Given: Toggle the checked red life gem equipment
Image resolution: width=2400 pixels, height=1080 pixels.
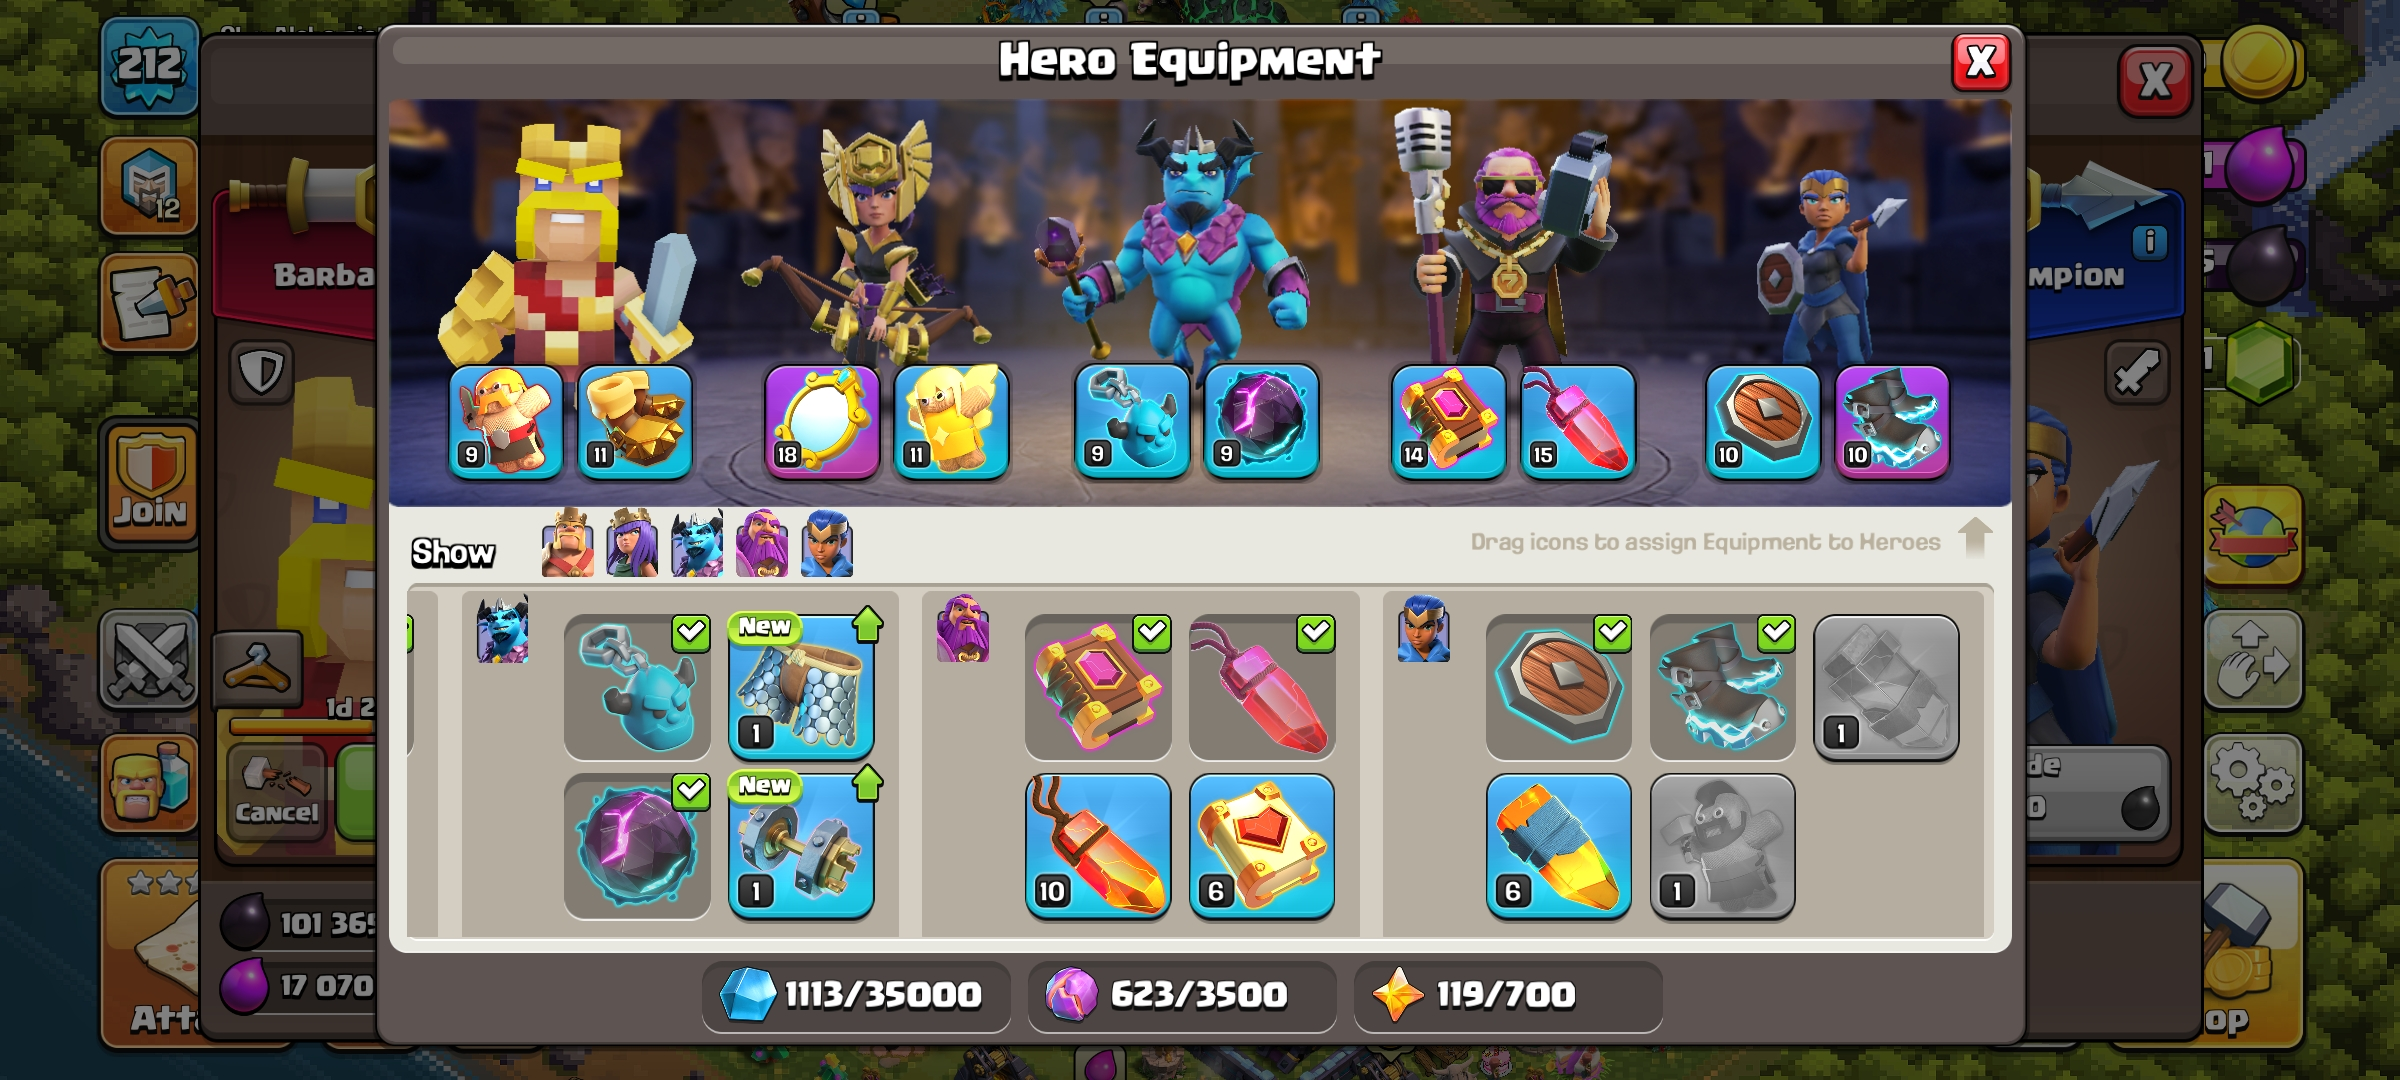Looking at the screenshot, I should point(1262,688).
